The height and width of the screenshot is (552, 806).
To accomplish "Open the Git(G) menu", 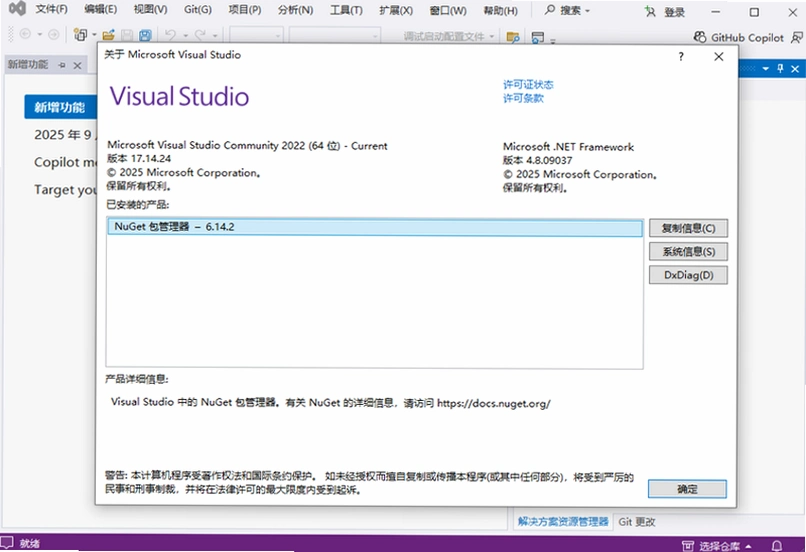I will click(x=197, y=10).
